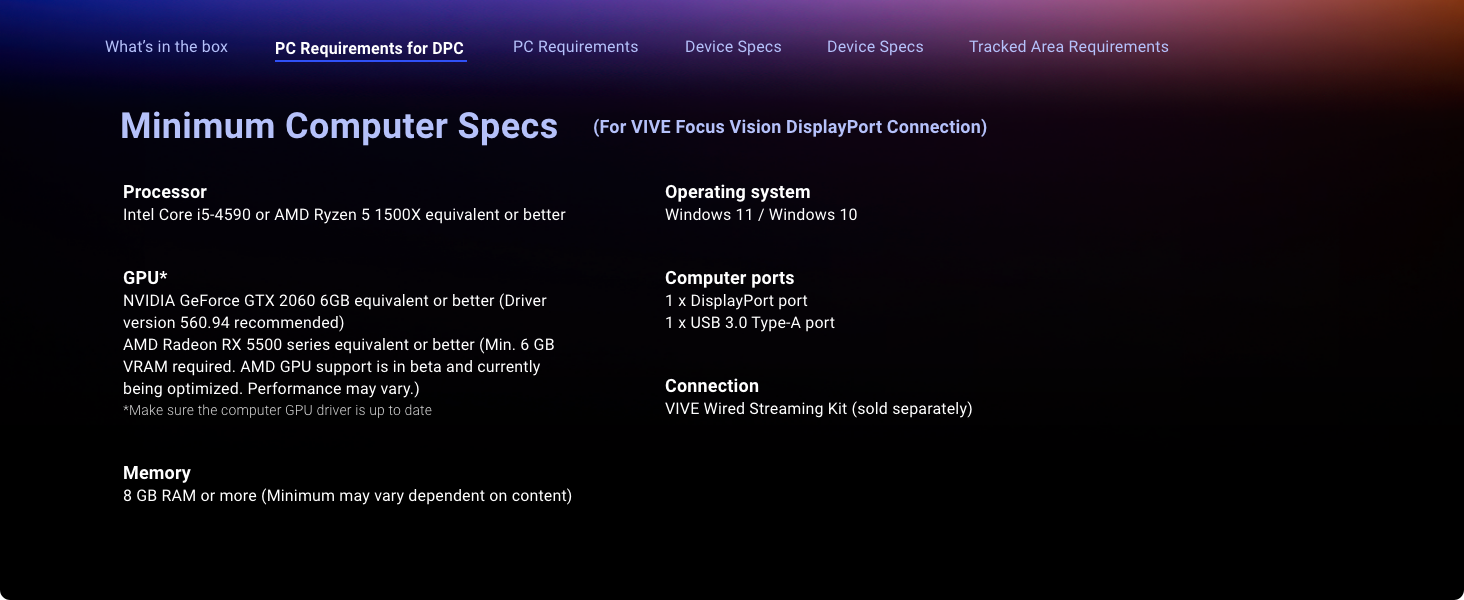Click the Operating system heading

click(738, 192)
